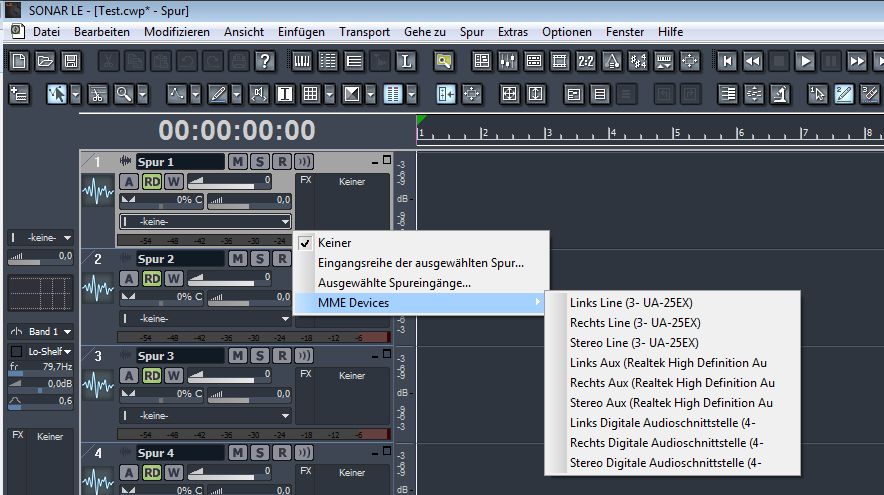Open the Transport menu
Screen dimensions: 884x495
(364, 32)
